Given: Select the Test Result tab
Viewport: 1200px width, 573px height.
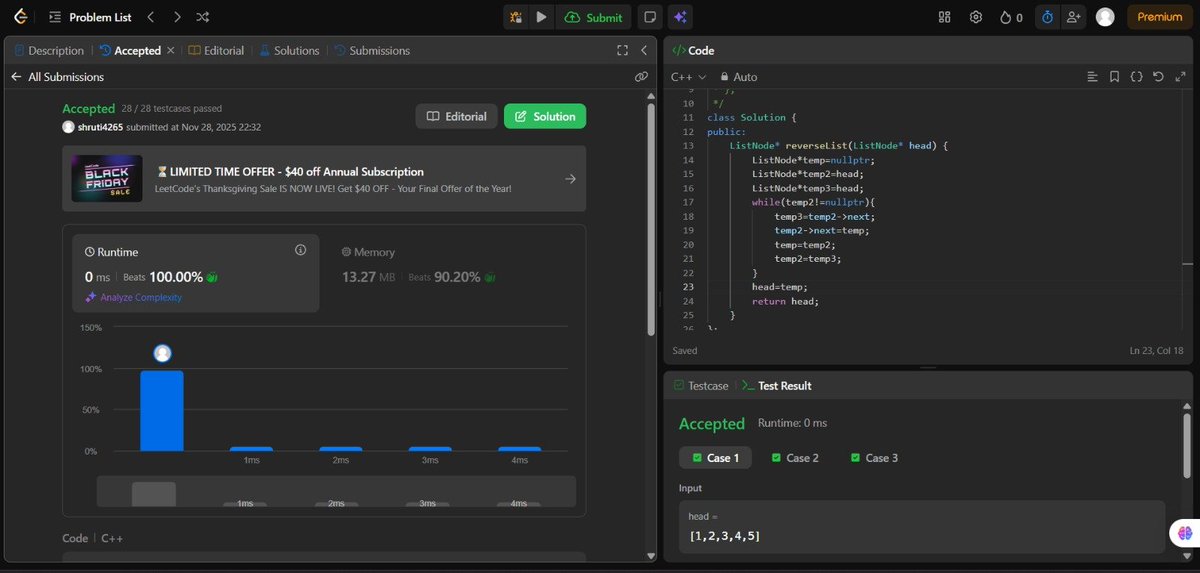Looking at the screenshot, I should (776, 386).
